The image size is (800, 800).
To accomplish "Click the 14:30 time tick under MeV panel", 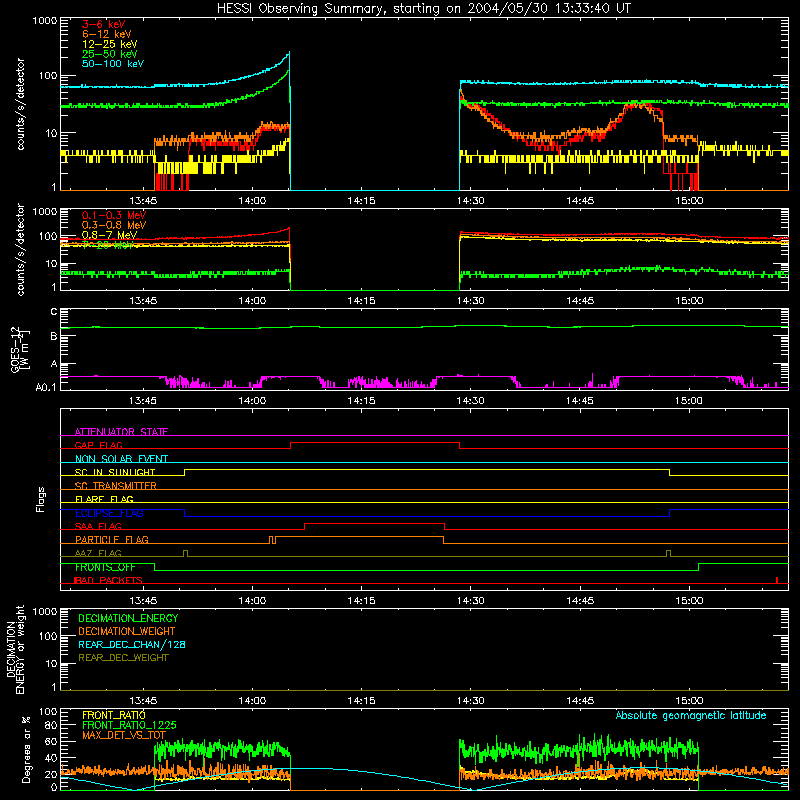I will pos(470,301).
